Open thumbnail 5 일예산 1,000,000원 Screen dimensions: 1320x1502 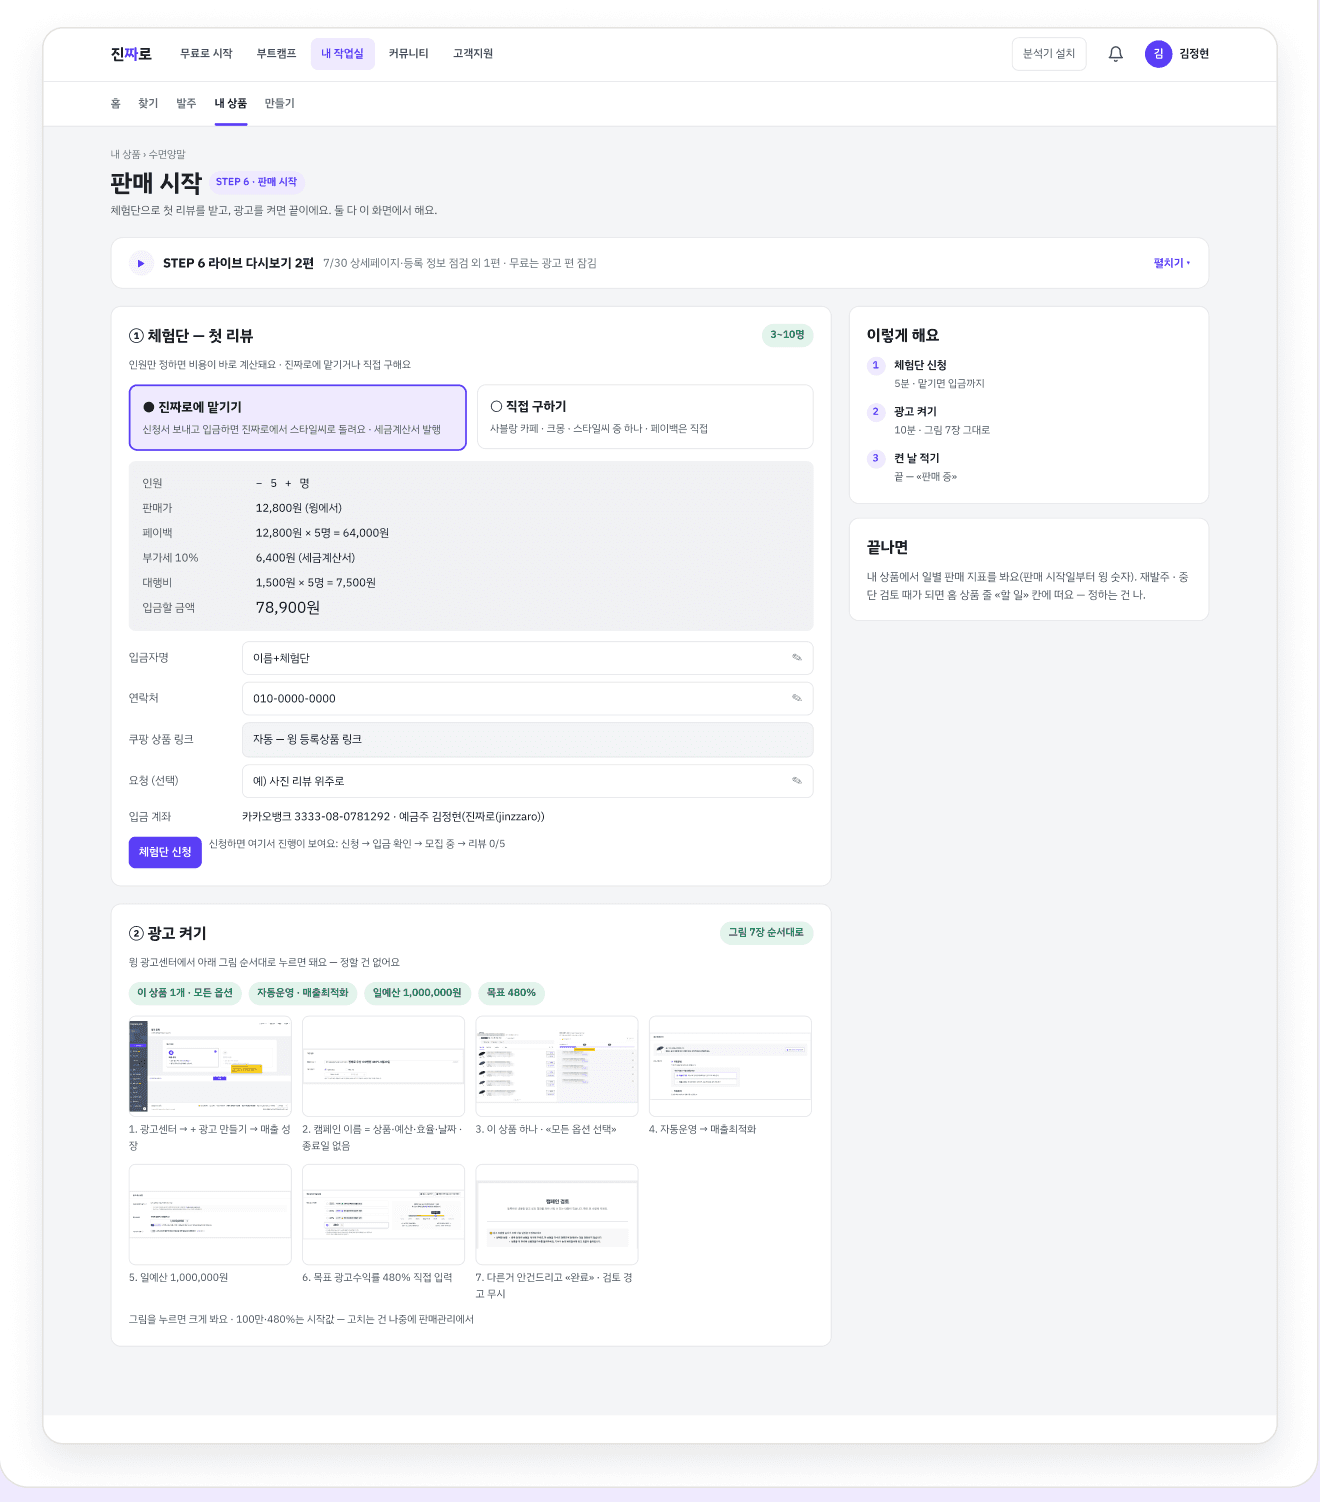pos(210,1214)
